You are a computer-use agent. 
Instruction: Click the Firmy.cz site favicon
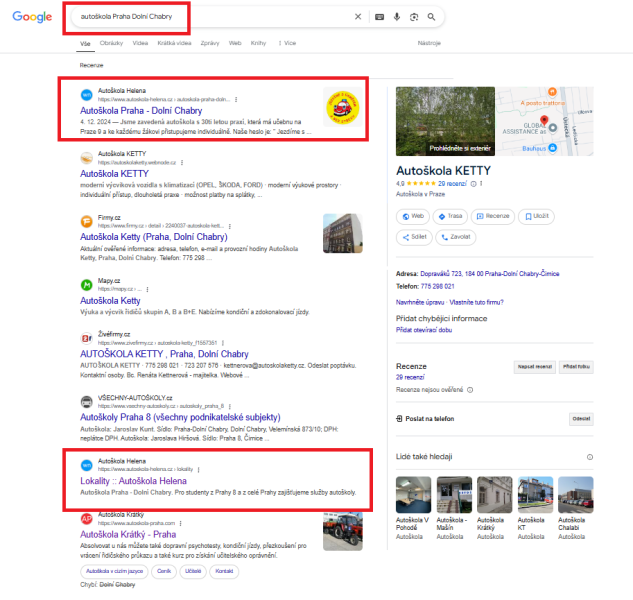(x=86, y=221)
